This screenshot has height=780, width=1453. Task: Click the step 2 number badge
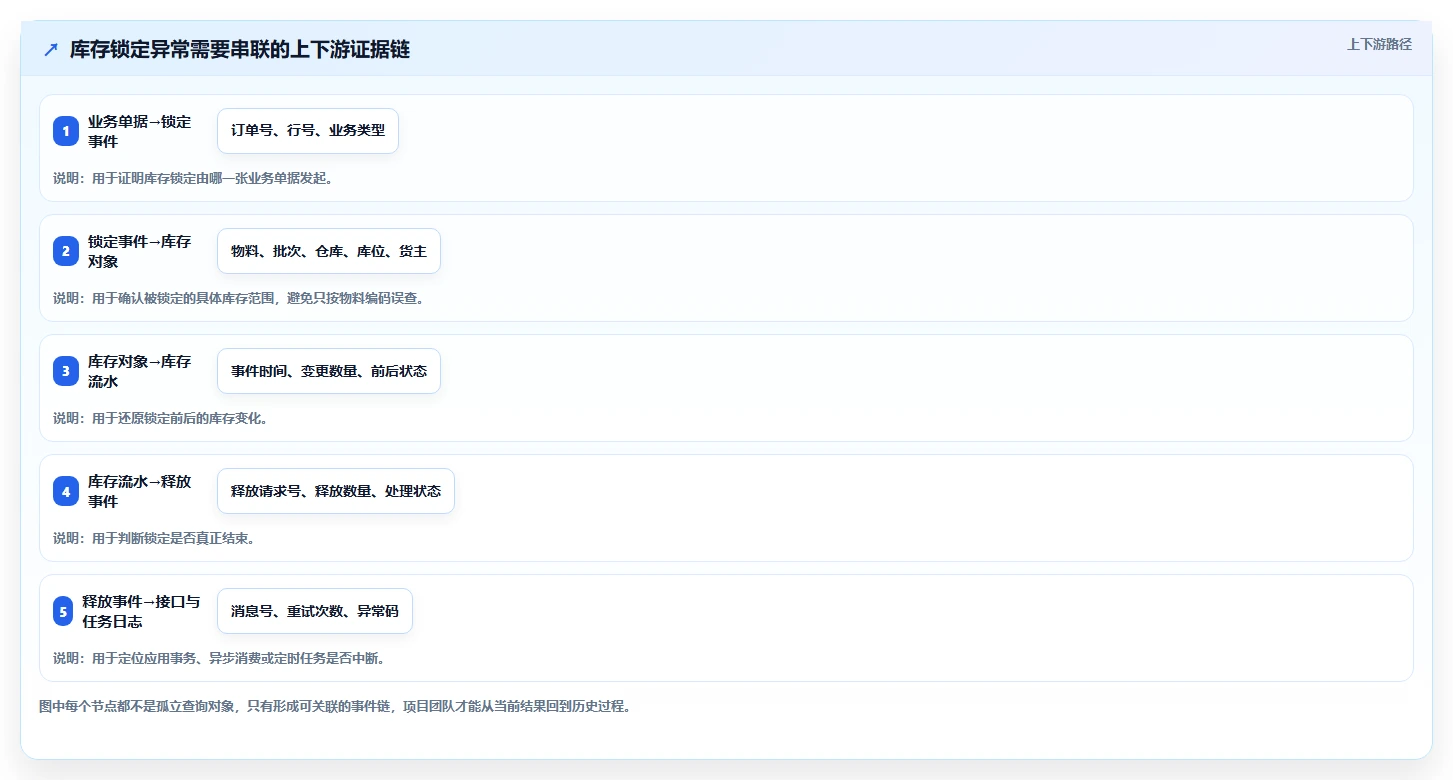pos(66,251)
